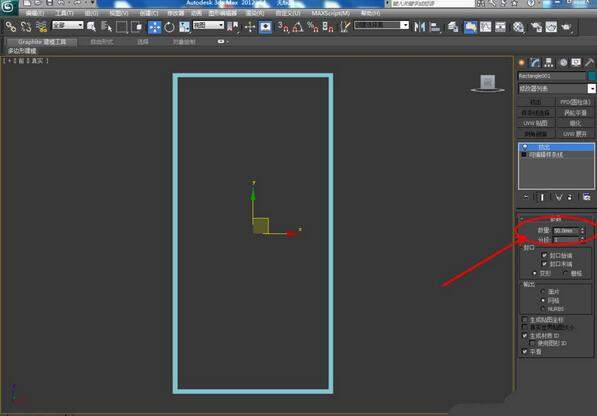597x416 pixels.
Task: Open the modifier list dropdown arrow
Action: [x=591, y=89]
